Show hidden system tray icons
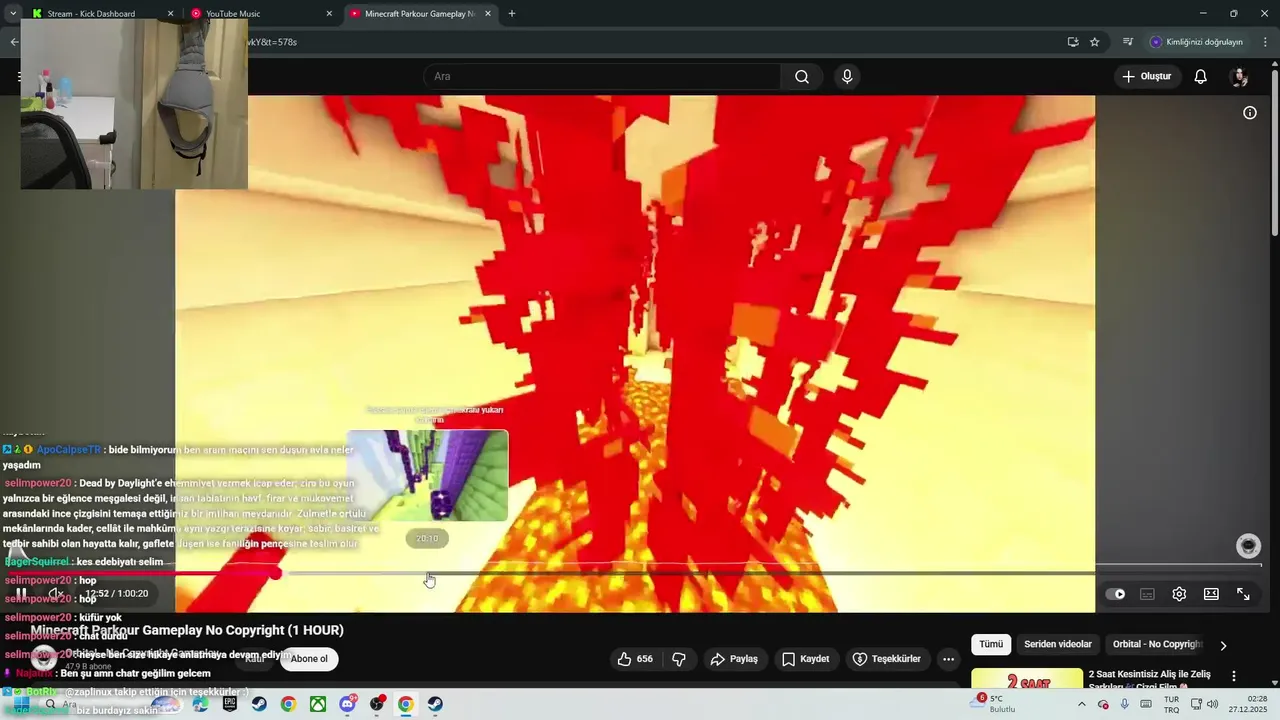Viewport: 1280px width, 720px height. pyautogui.click(x=1081, y=704)
